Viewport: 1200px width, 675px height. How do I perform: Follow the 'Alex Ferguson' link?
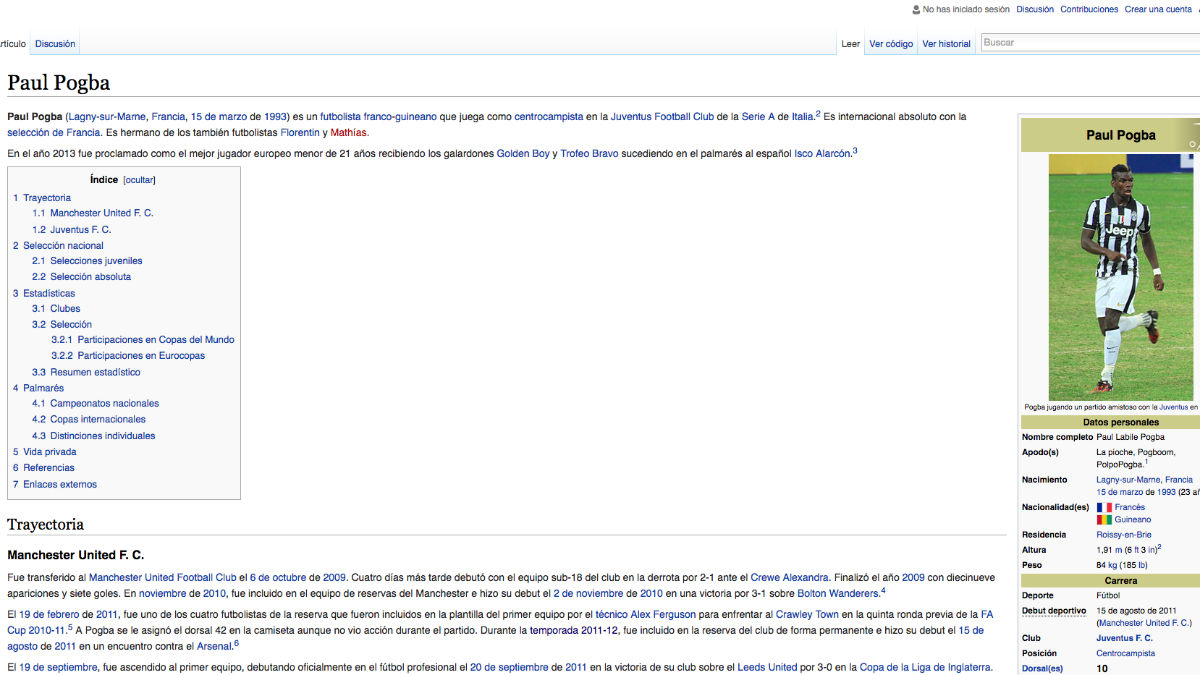[x=663, y=614]
